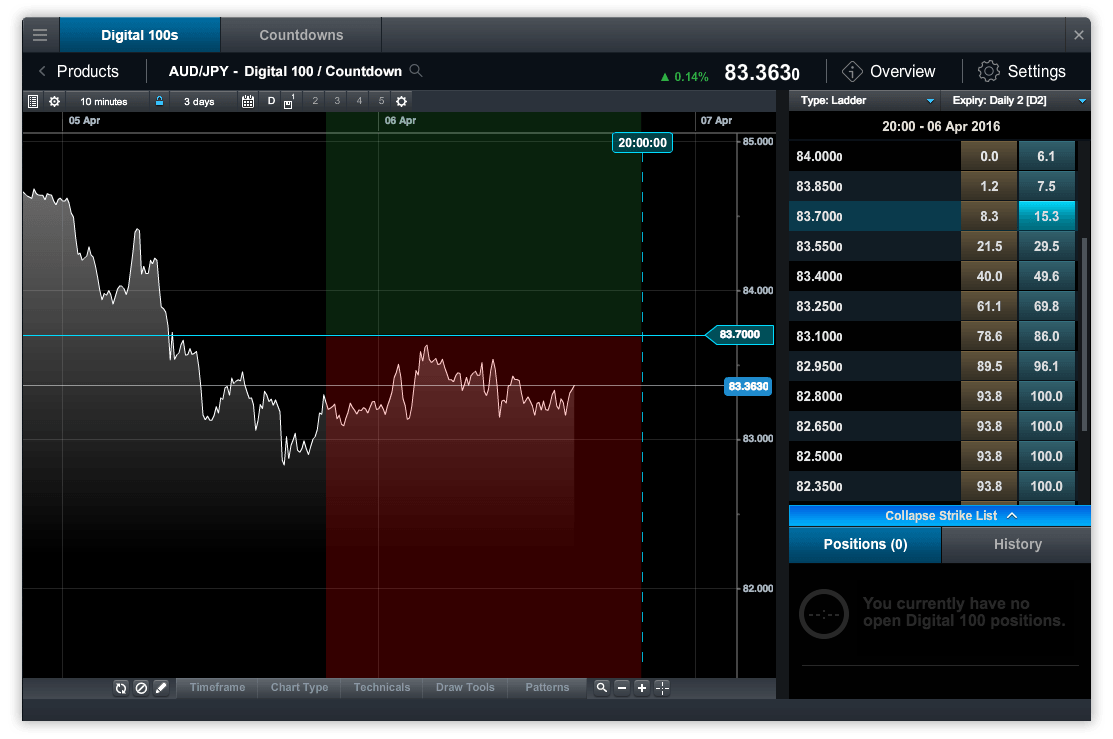Buy 83.4000 strike at 49.6

[1046, 276]
